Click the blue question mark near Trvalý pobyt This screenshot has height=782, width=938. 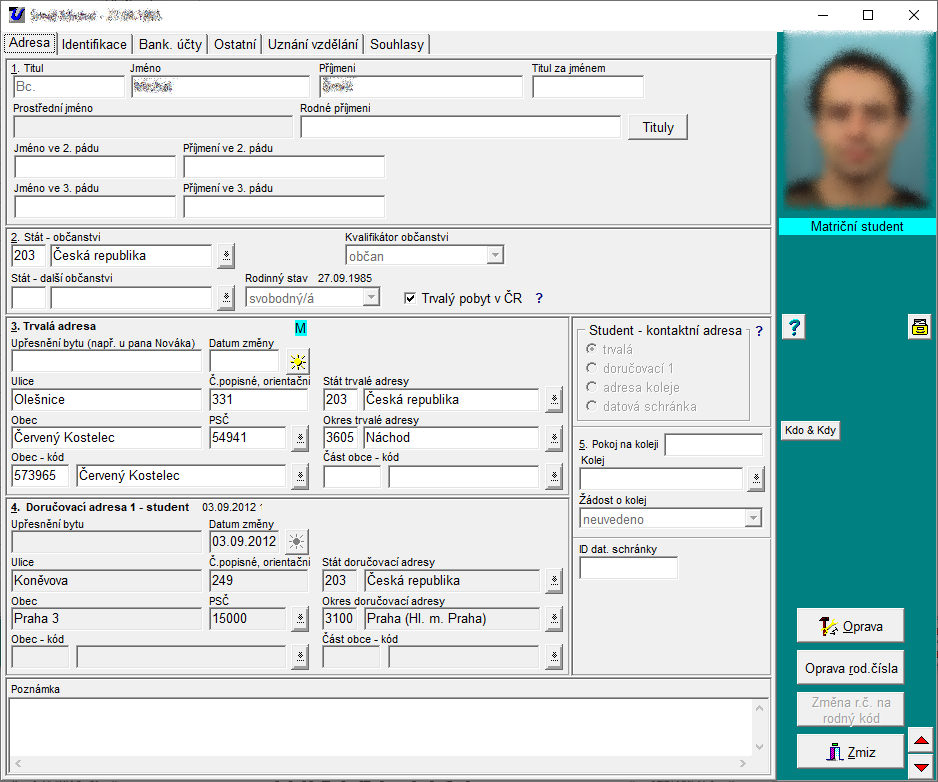click(539, 298)
